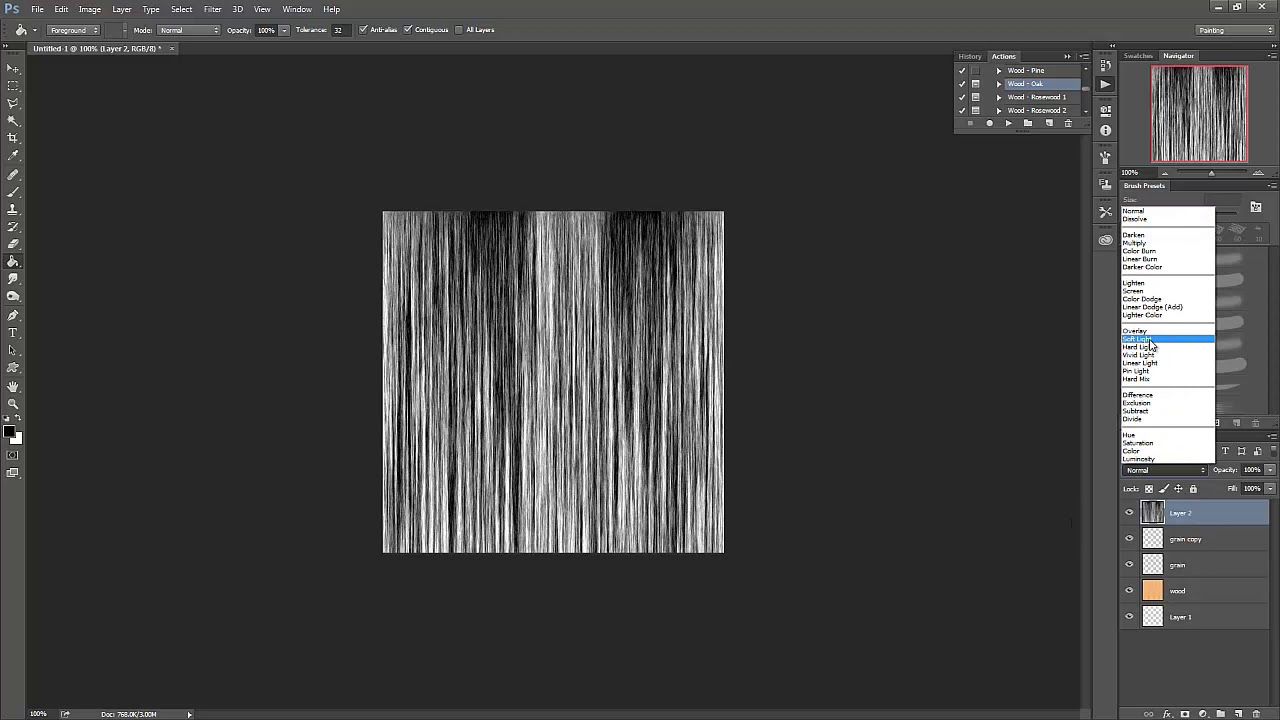Viewport: 1280px width, 720px height.
Task: Select the Clone Stamp tool
Action: (x=13, y=210)
